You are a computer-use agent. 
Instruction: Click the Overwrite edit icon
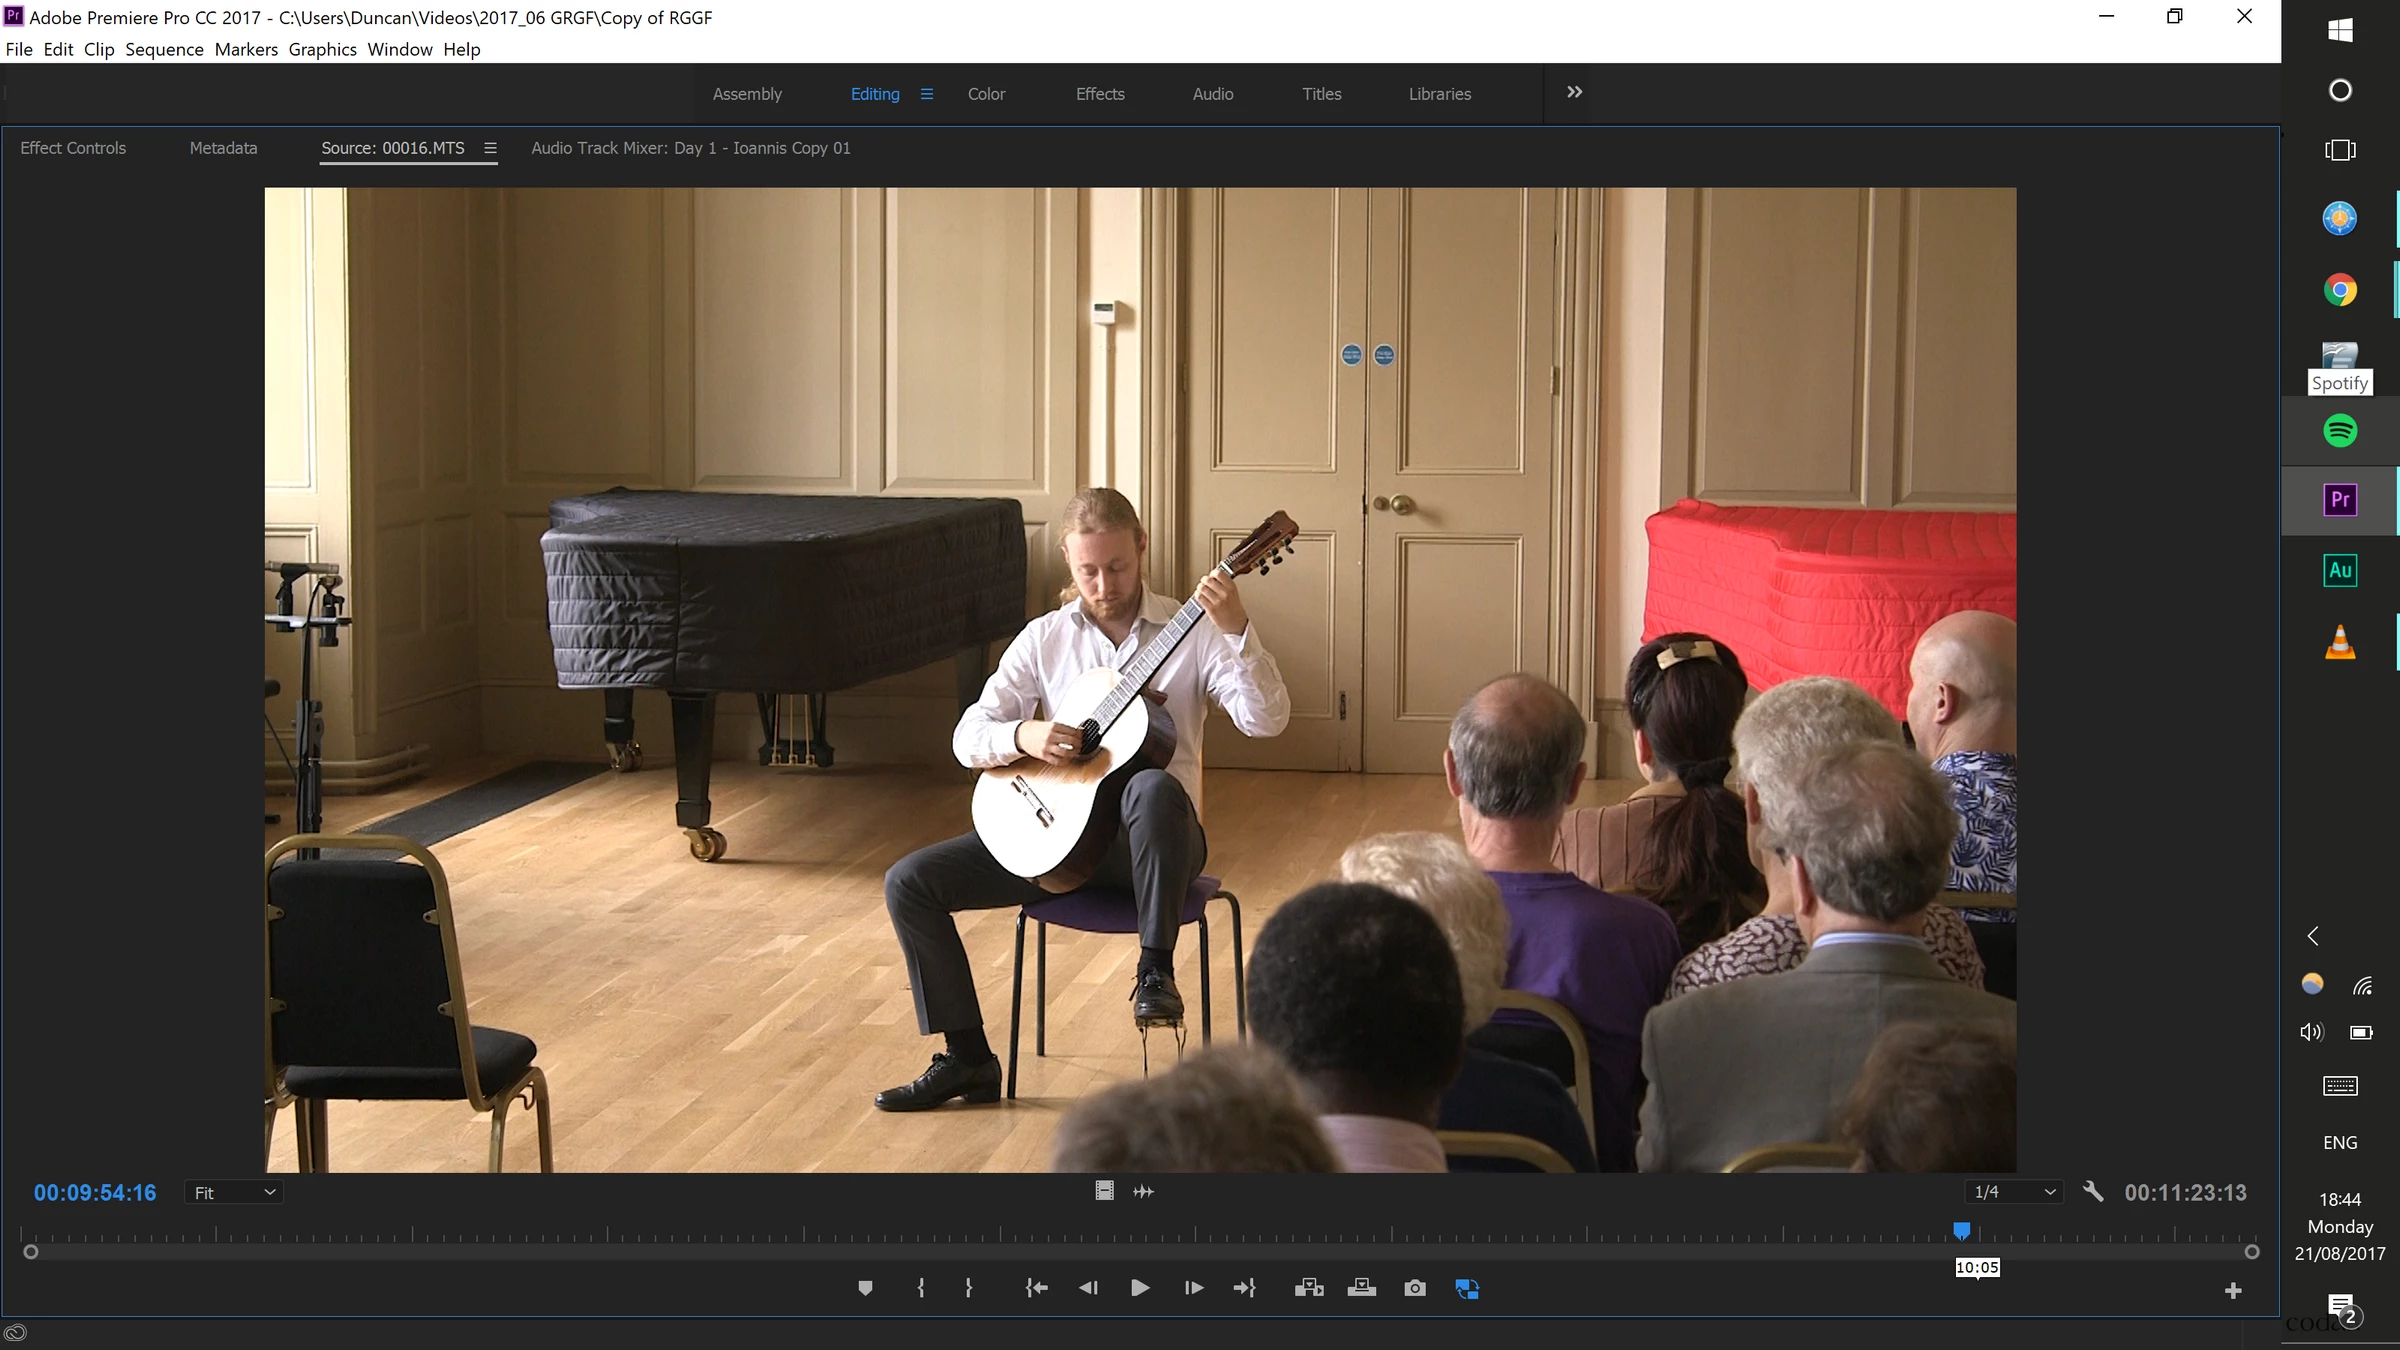1361,1288
